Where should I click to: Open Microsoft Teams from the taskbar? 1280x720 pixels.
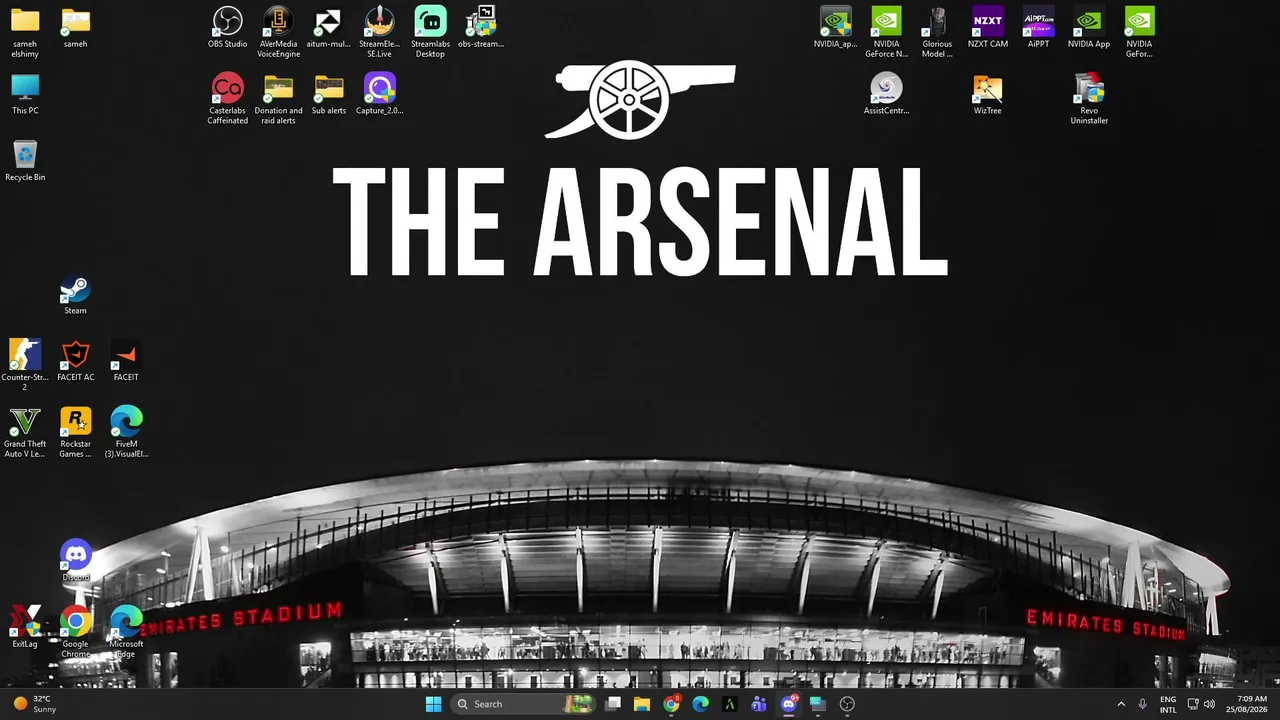pos(759,704)
